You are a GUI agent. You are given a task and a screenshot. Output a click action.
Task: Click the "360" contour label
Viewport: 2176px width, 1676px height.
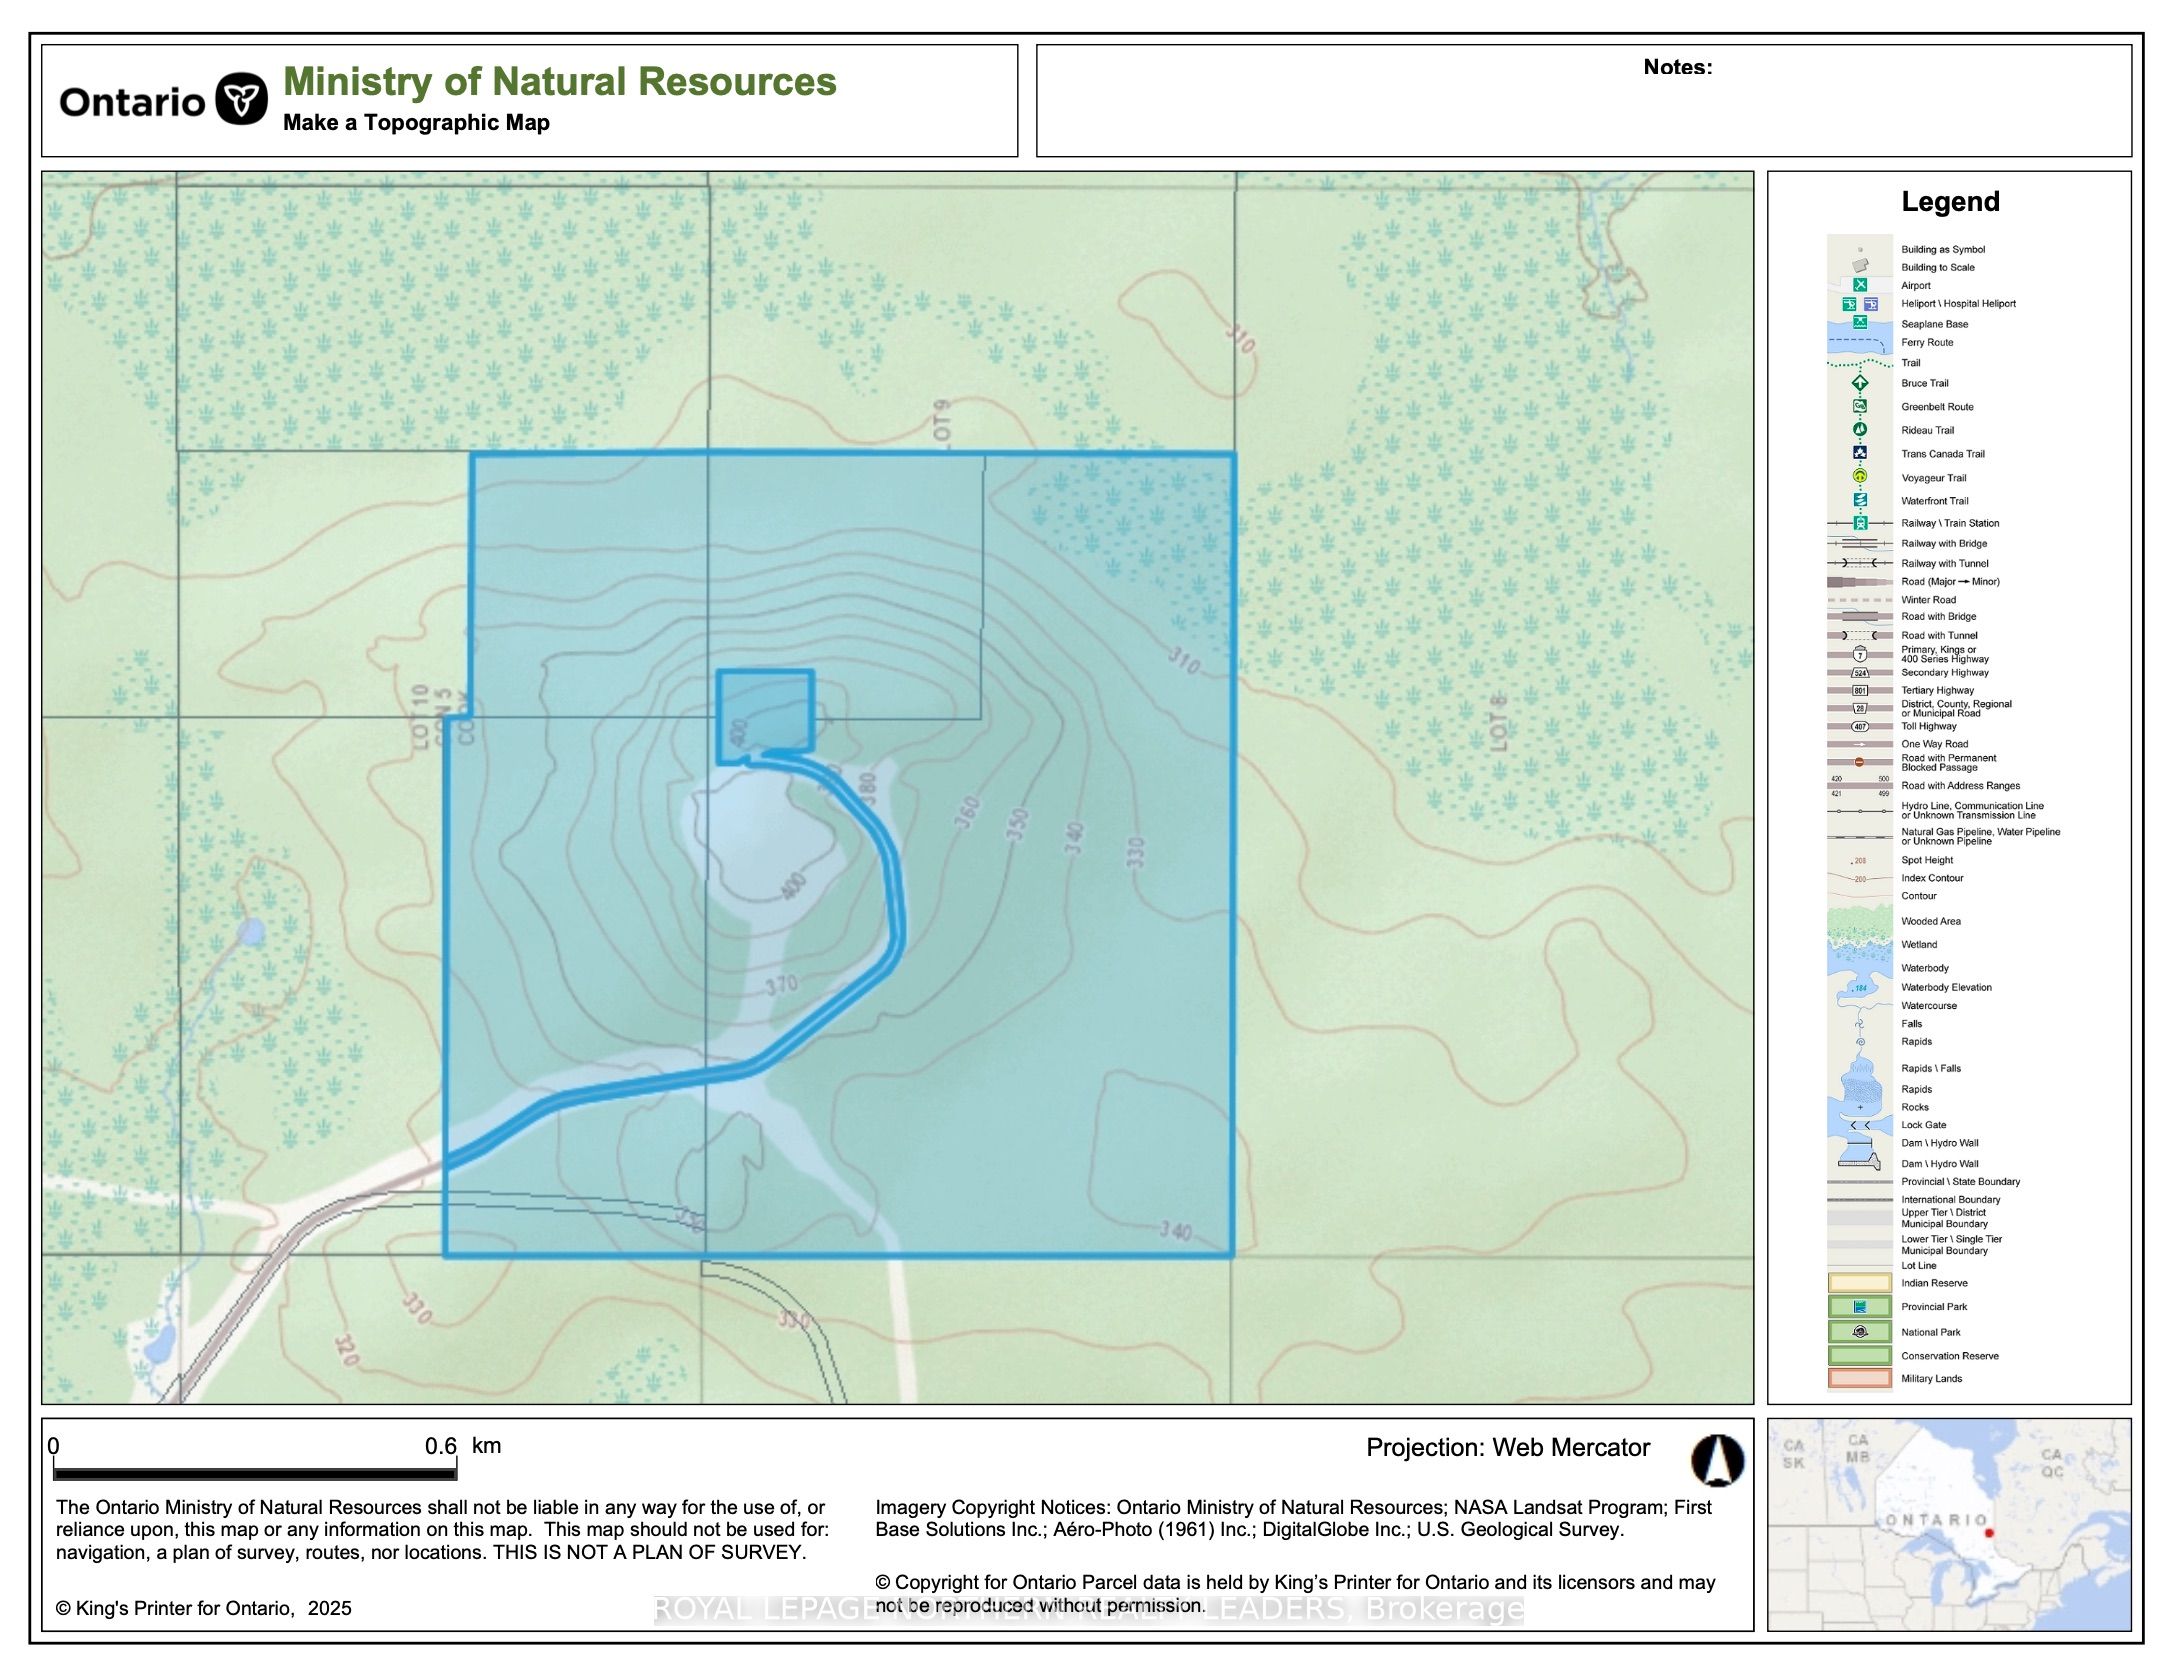pyautogui.click(x=967, y=812)
